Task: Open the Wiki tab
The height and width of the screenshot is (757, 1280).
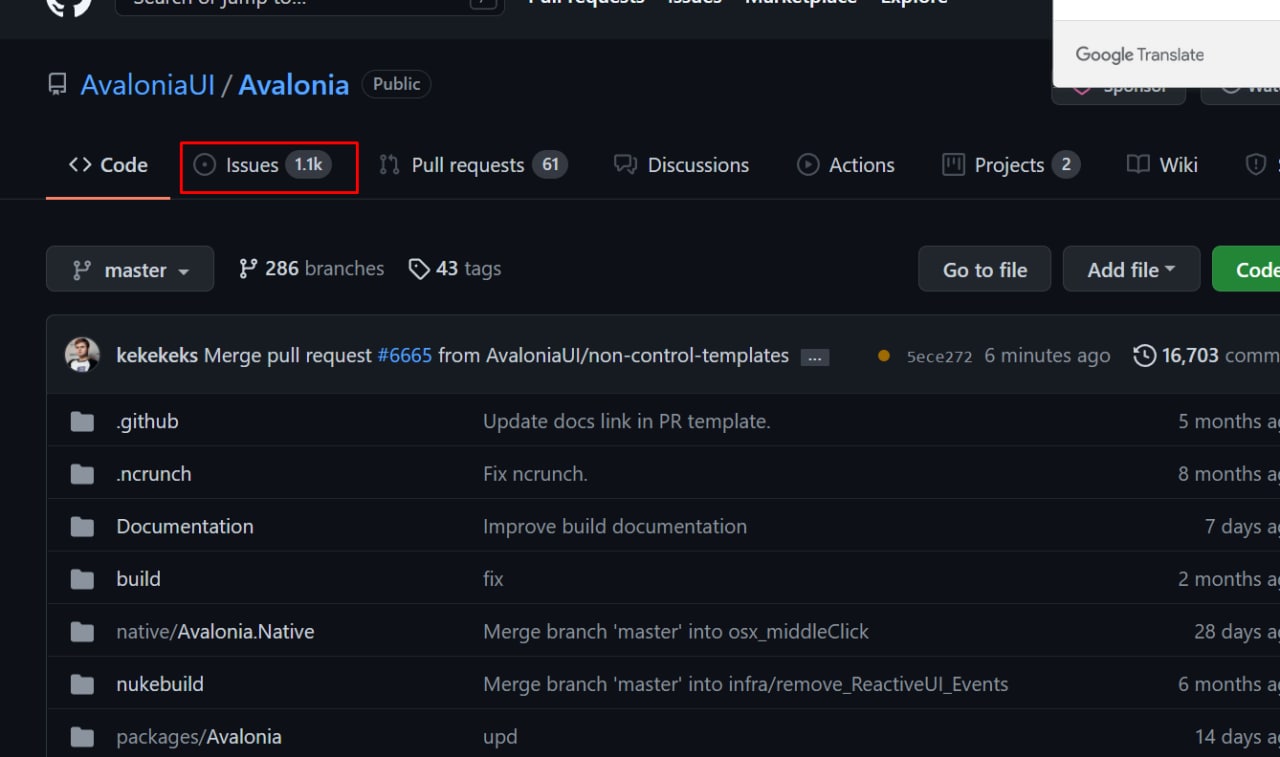Action: [1162, 165]
